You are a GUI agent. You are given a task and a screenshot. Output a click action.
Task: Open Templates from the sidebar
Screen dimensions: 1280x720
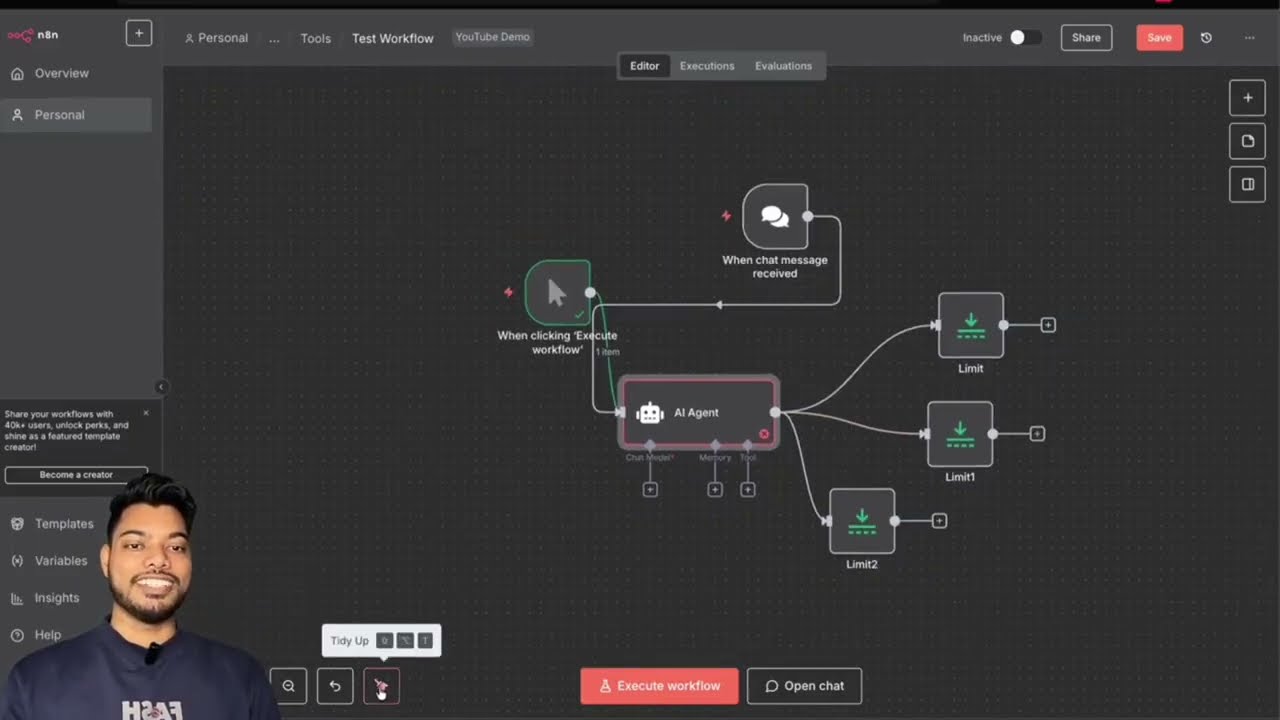[64, 524]
